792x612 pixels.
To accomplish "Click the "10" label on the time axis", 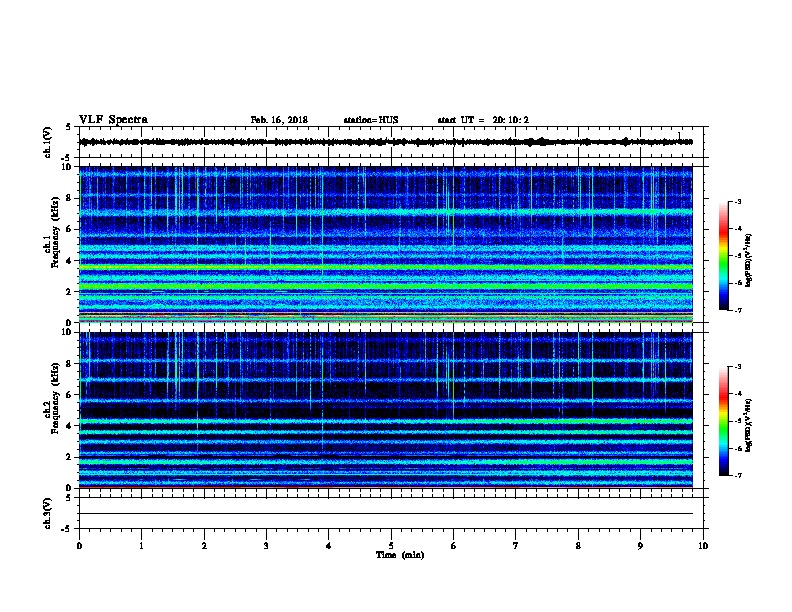I will [x=703, y=546].
